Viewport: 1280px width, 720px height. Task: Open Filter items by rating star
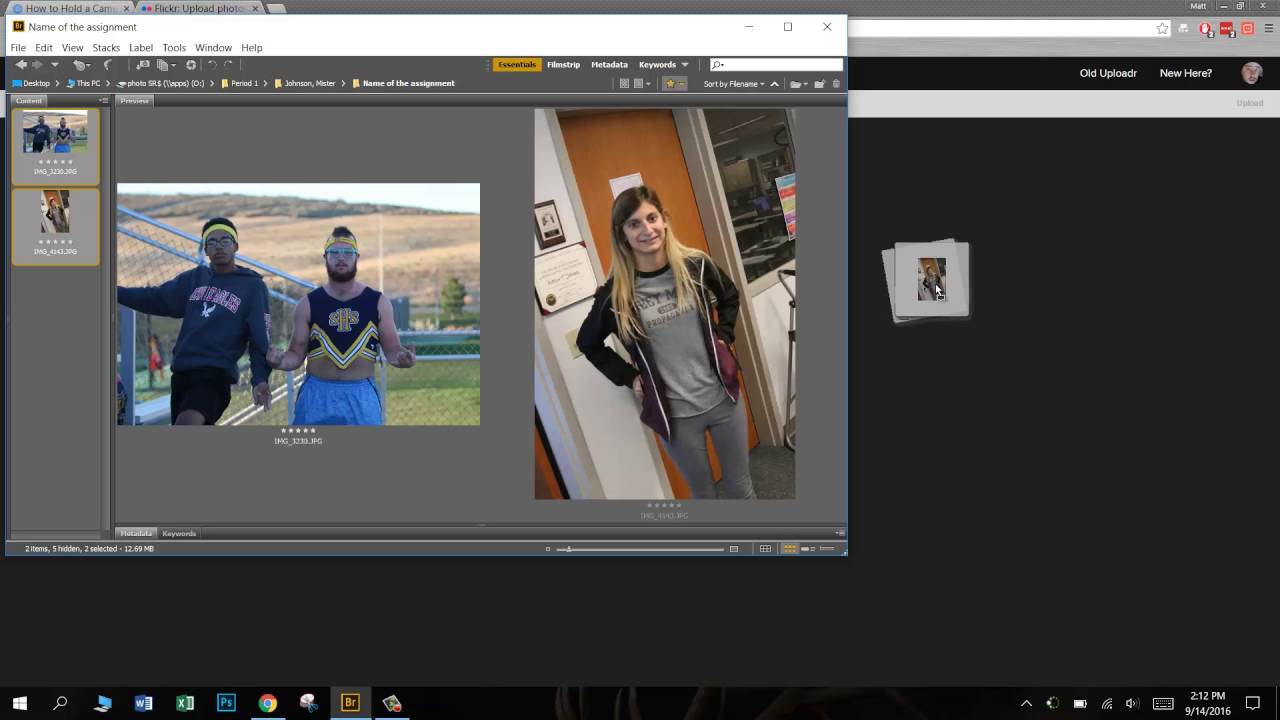(675, 84)
